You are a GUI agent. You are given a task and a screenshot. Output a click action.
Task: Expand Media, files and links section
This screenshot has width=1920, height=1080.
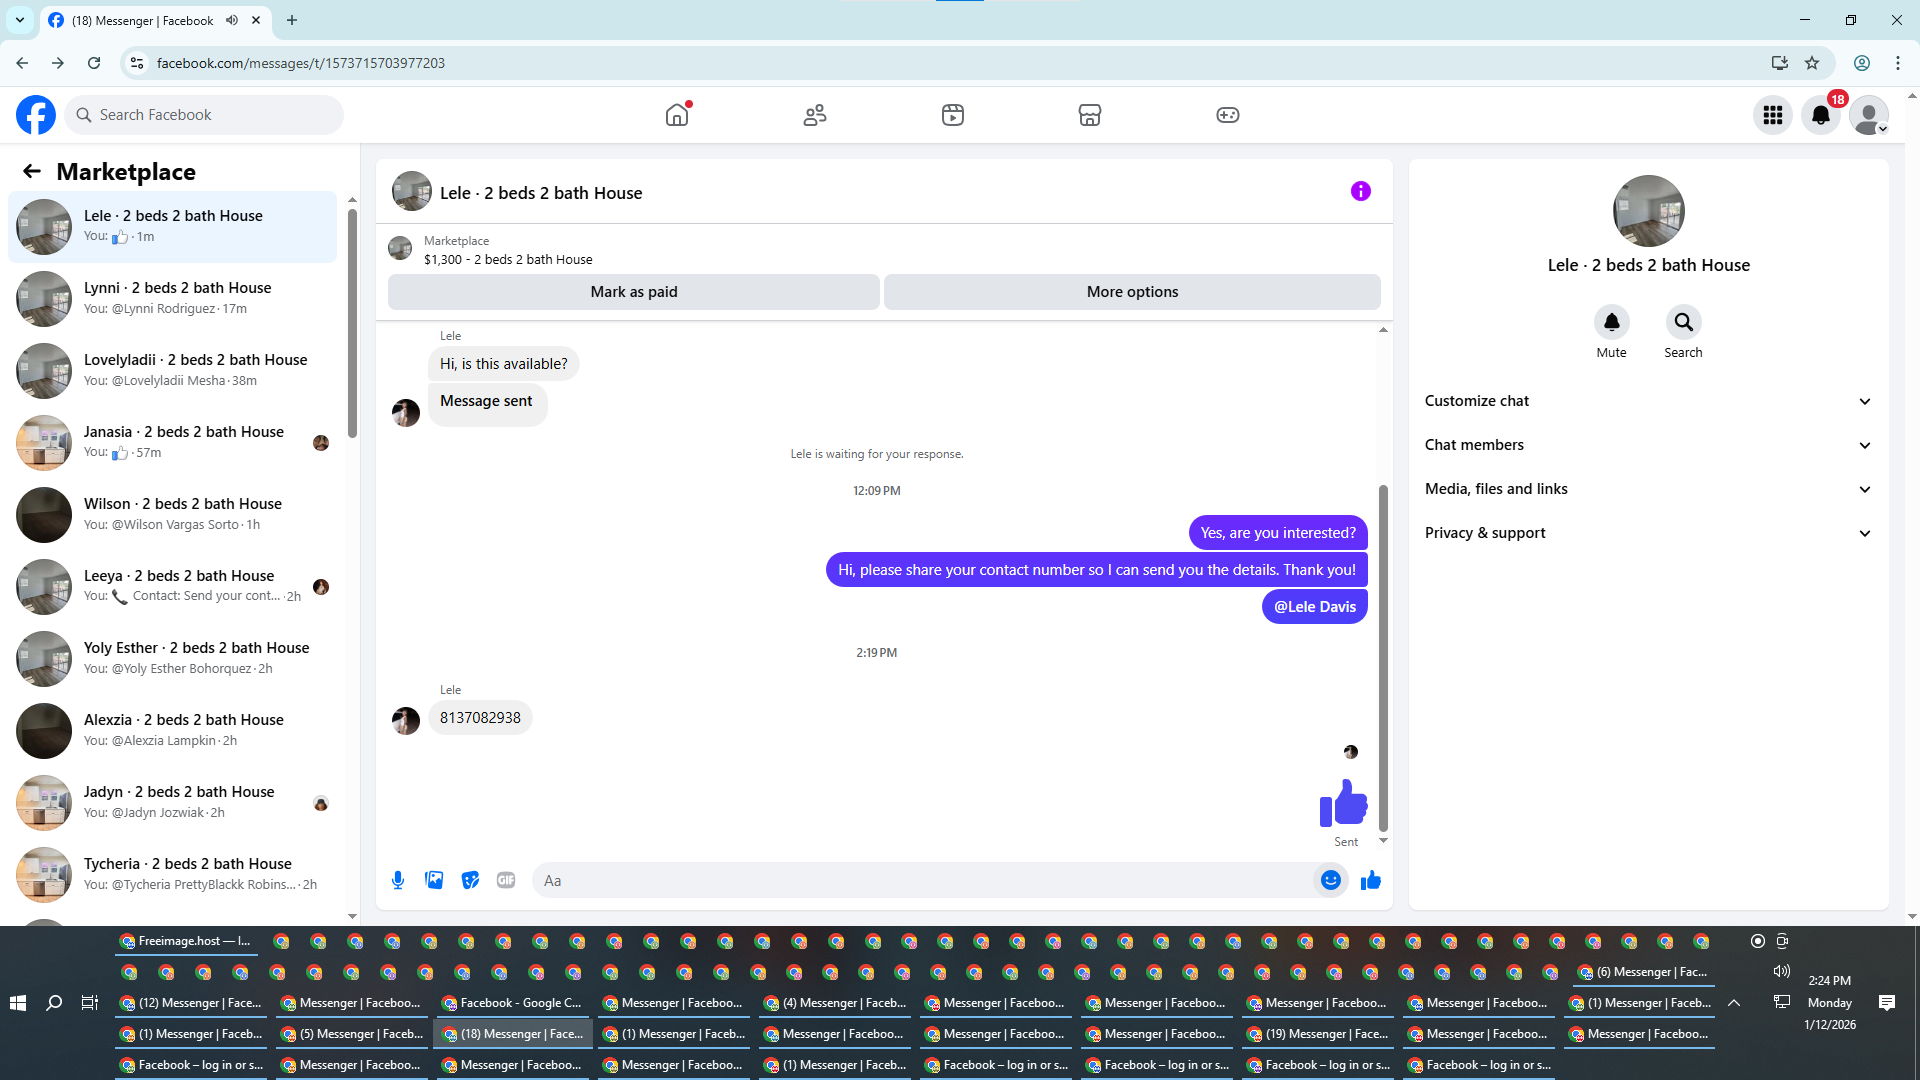(x=1647, y=489)
